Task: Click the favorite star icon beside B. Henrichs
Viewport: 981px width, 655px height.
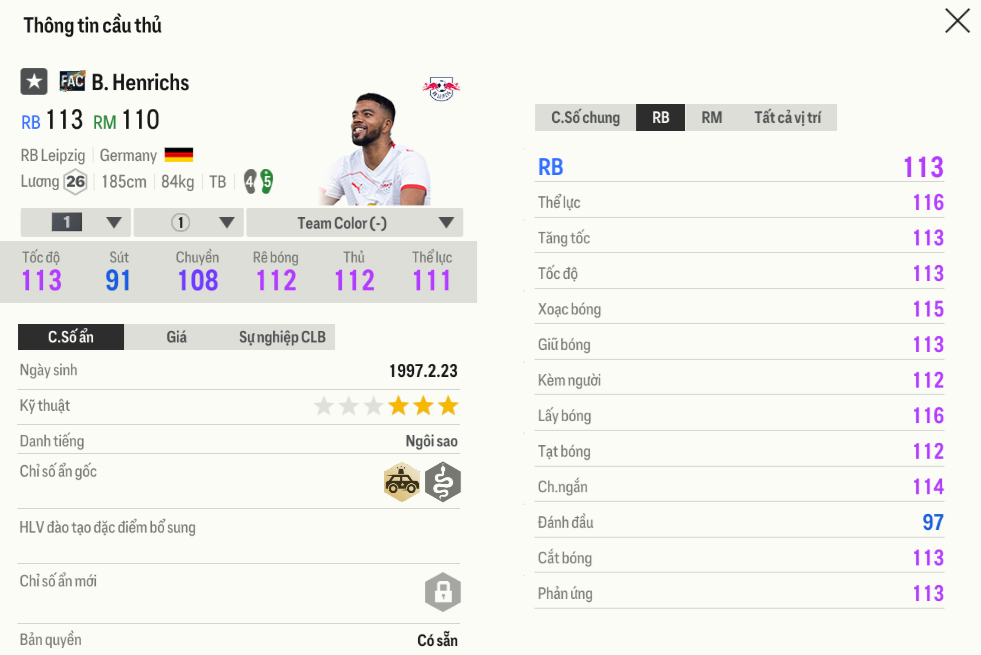Action: (x=34, y=82)
